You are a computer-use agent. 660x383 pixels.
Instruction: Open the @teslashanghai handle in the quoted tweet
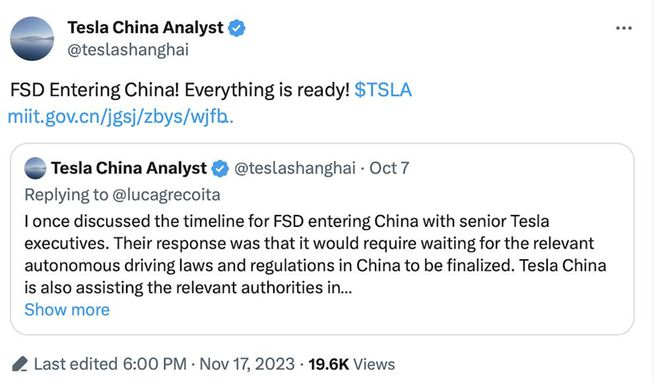coord(295,168)
